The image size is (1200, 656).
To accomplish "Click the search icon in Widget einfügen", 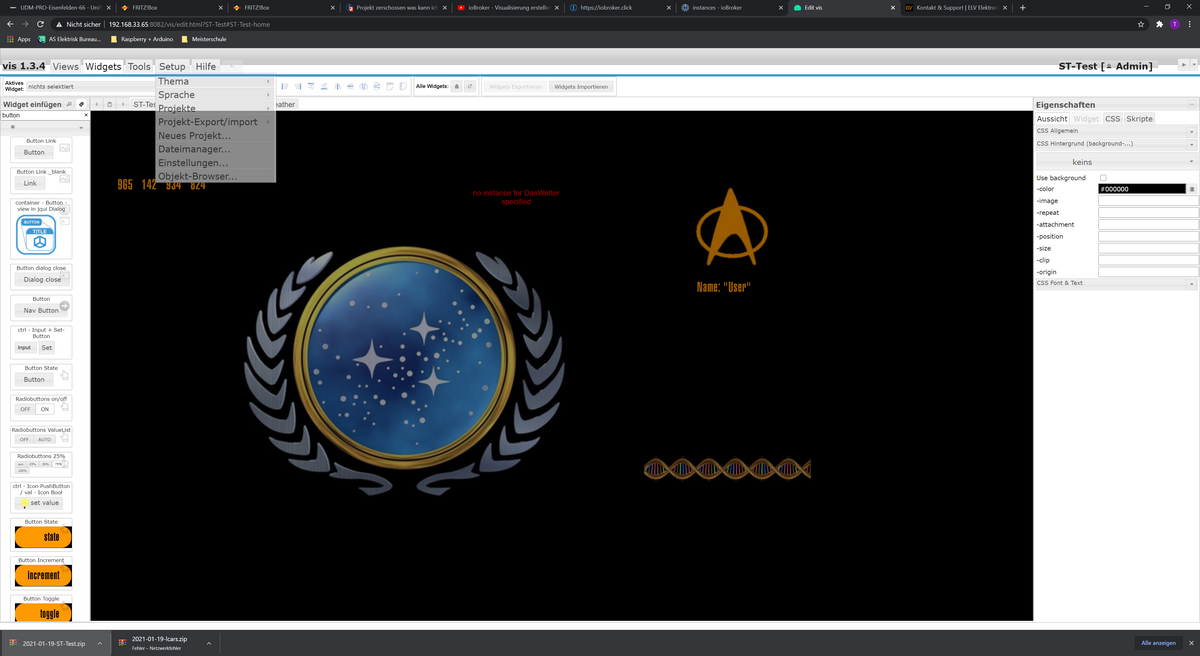I will pyautogui.click(x=68, y=104).
